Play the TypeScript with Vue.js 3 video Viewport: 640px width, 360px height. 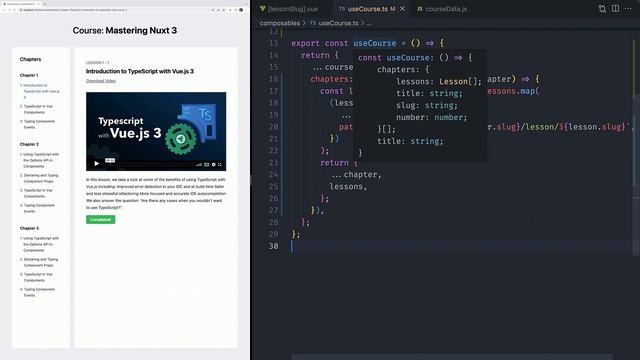coord(97,164)
